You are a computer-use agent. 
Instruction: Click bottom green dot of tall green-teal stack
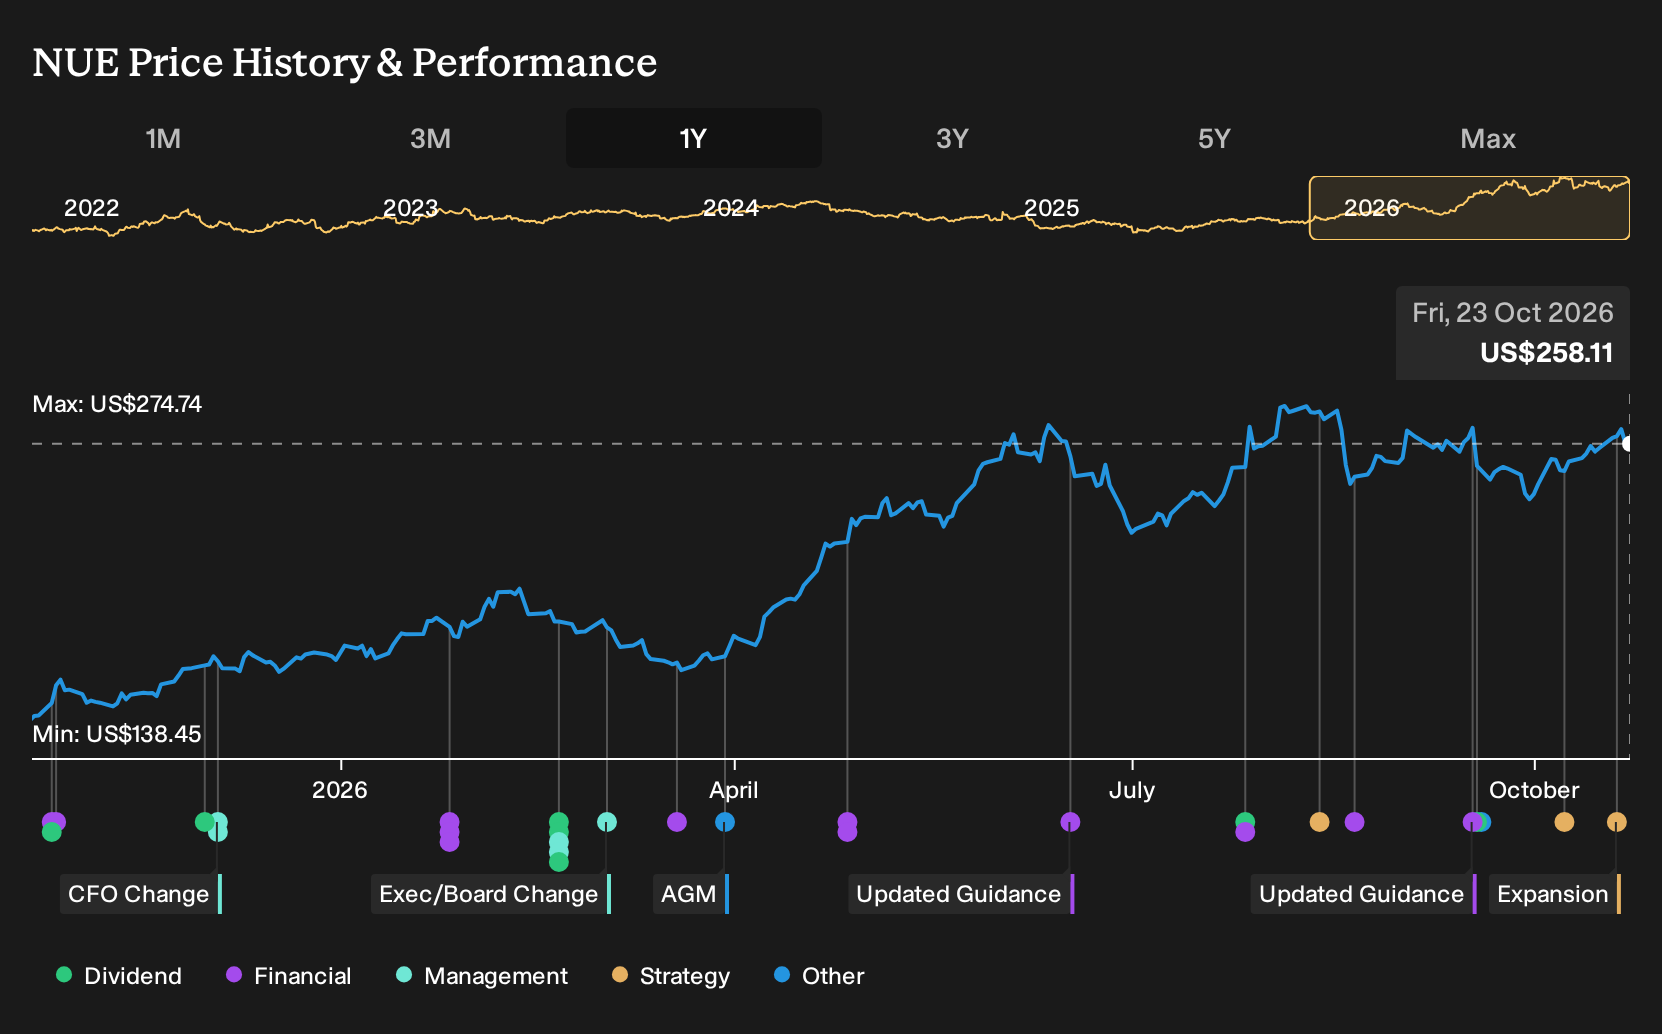(559, 861)
